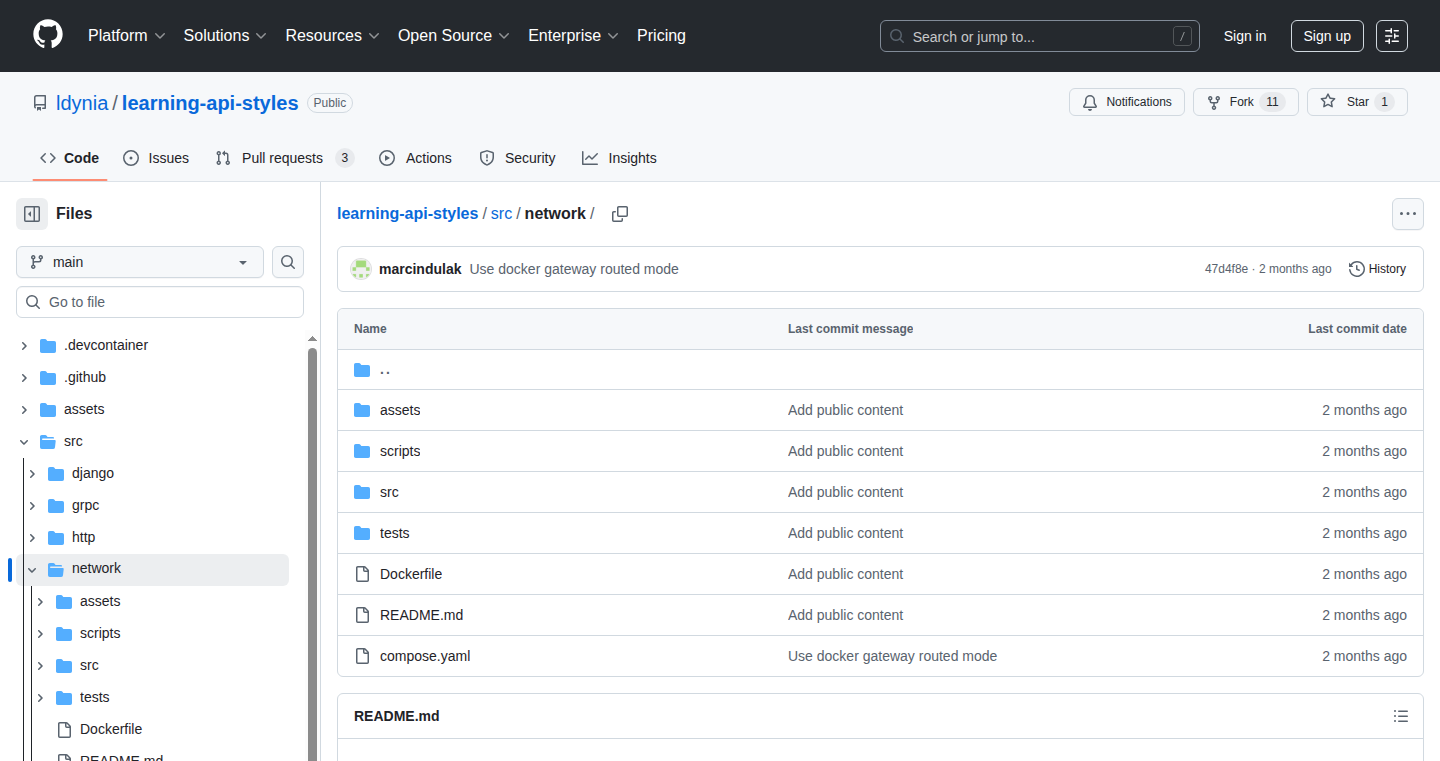Click the src folder icon in file table

[362, 492]
